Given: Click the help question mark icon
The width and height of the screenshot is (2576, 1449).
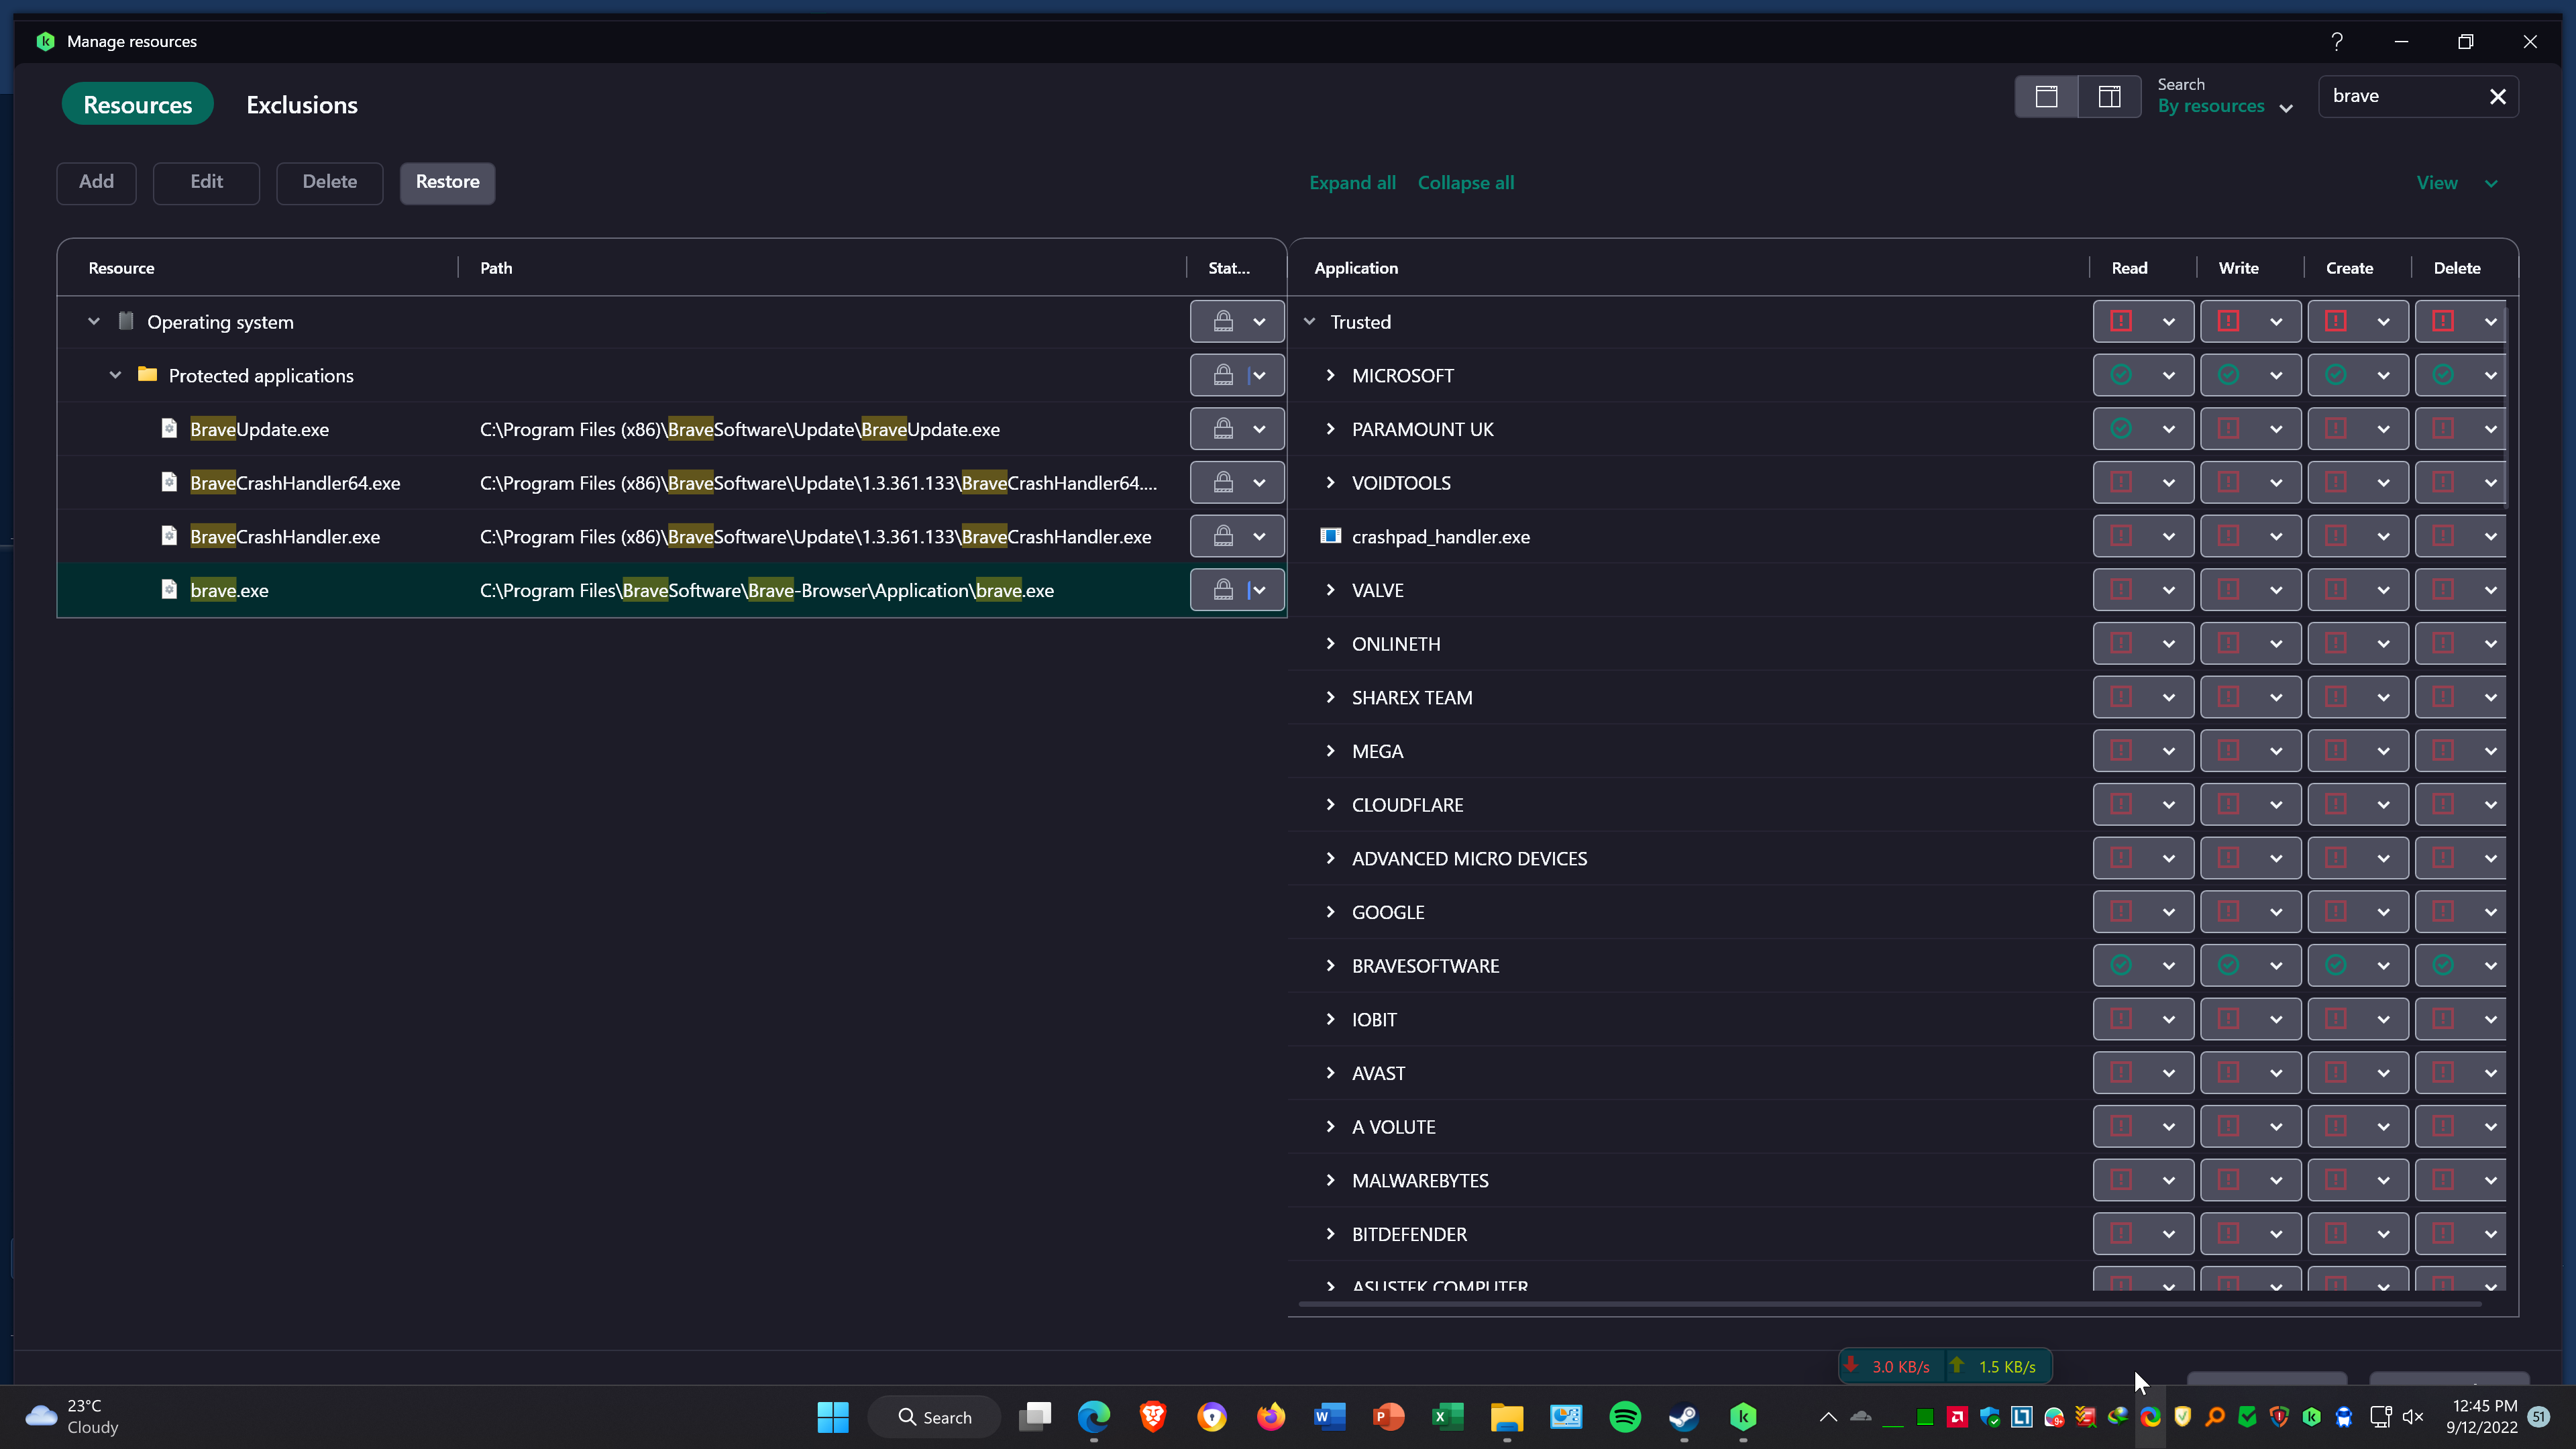Looking at the screenshot, I should coord(2336,41).
